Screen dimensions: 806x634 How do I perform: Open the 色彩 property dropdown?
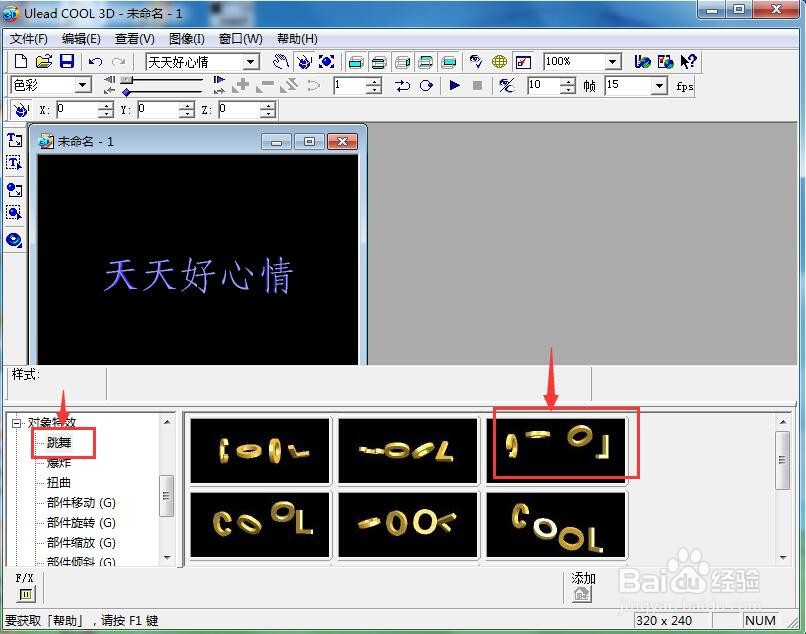click(x=83, y=85)
